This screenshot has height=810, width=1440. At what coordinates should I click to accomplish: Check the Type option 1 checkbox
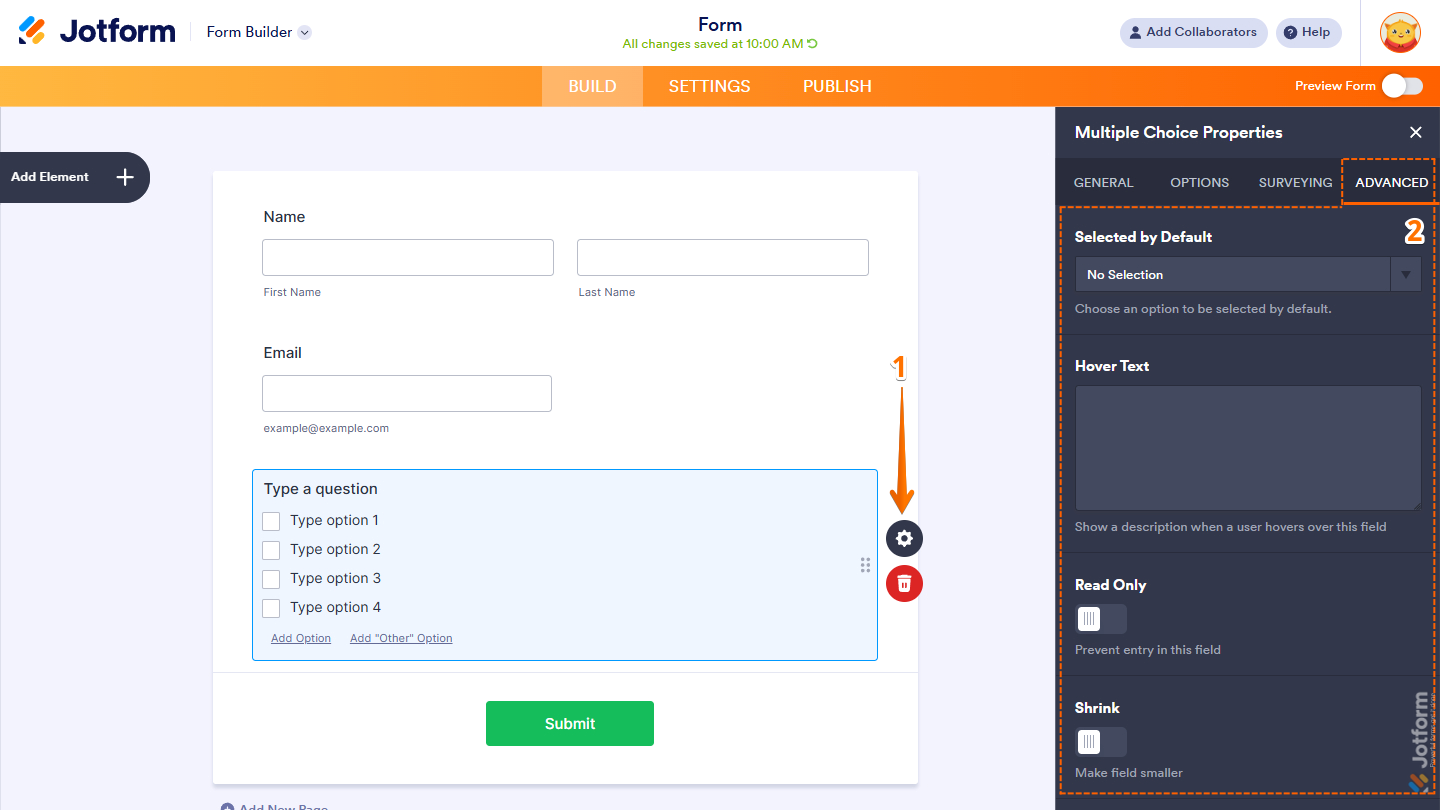(x=271, y=521)
